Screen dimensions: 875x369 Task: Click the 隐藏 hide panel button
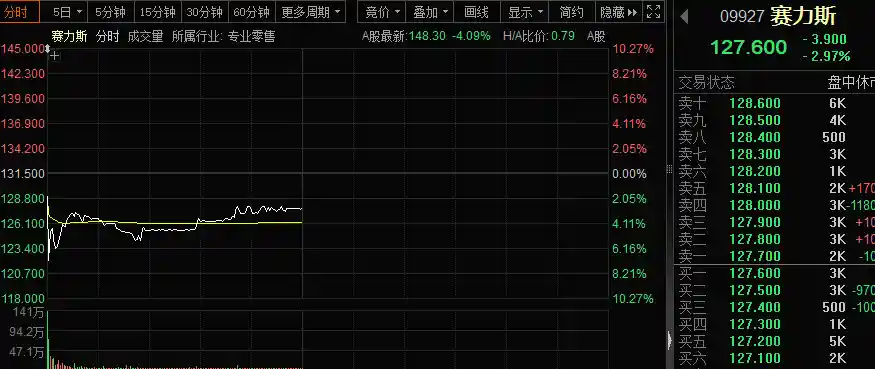pos(619,12)
